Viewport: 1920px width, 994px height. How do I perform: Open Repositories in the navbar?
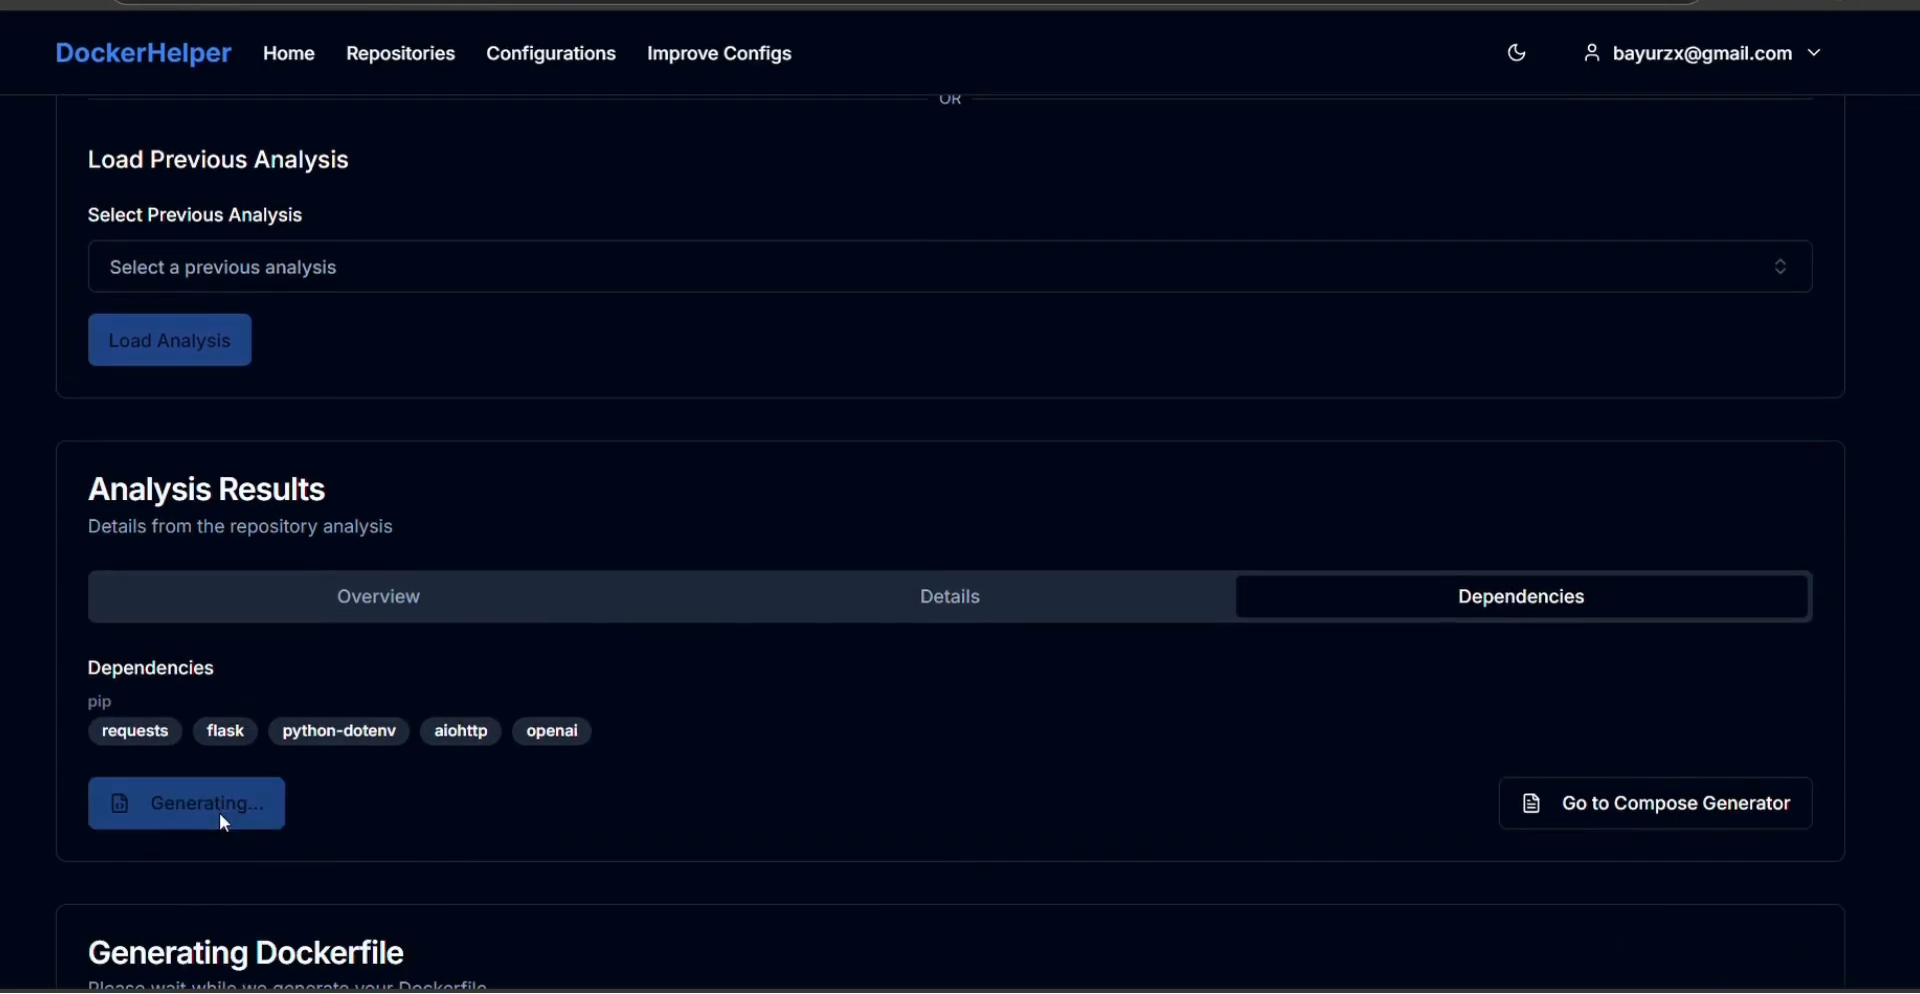click(x=400, y=54)
